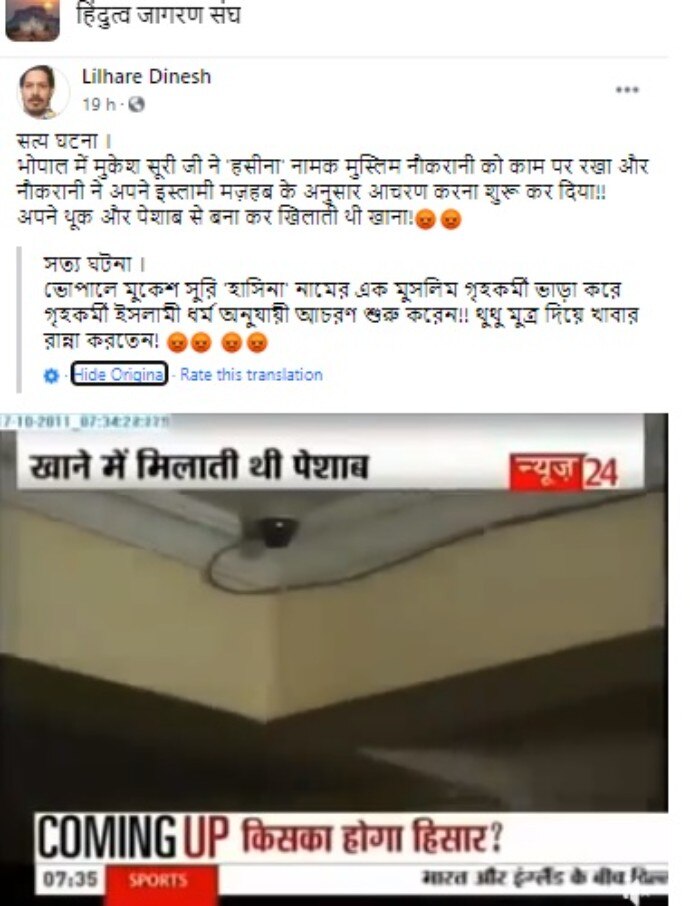The image size is (690, 906).
Task: Select the Hide Original link
Action: click(120, 374)
